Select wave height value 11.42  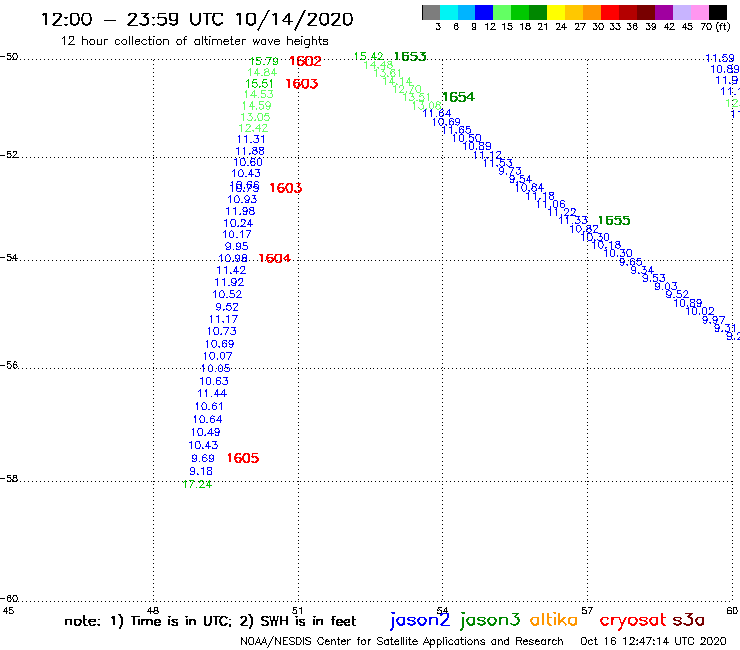pyautogui.click(x=231, y=270)
